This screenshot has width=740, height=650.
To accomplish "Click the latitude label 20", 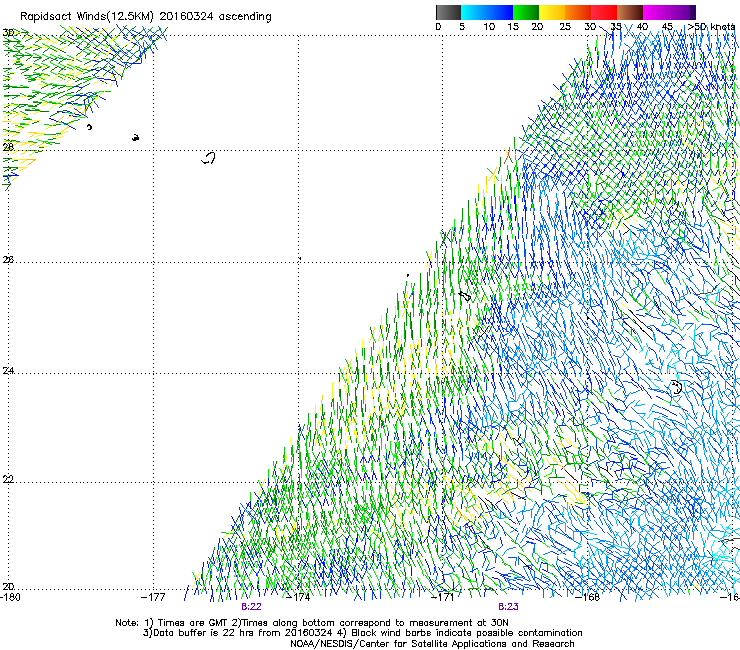I will point(8,586).
